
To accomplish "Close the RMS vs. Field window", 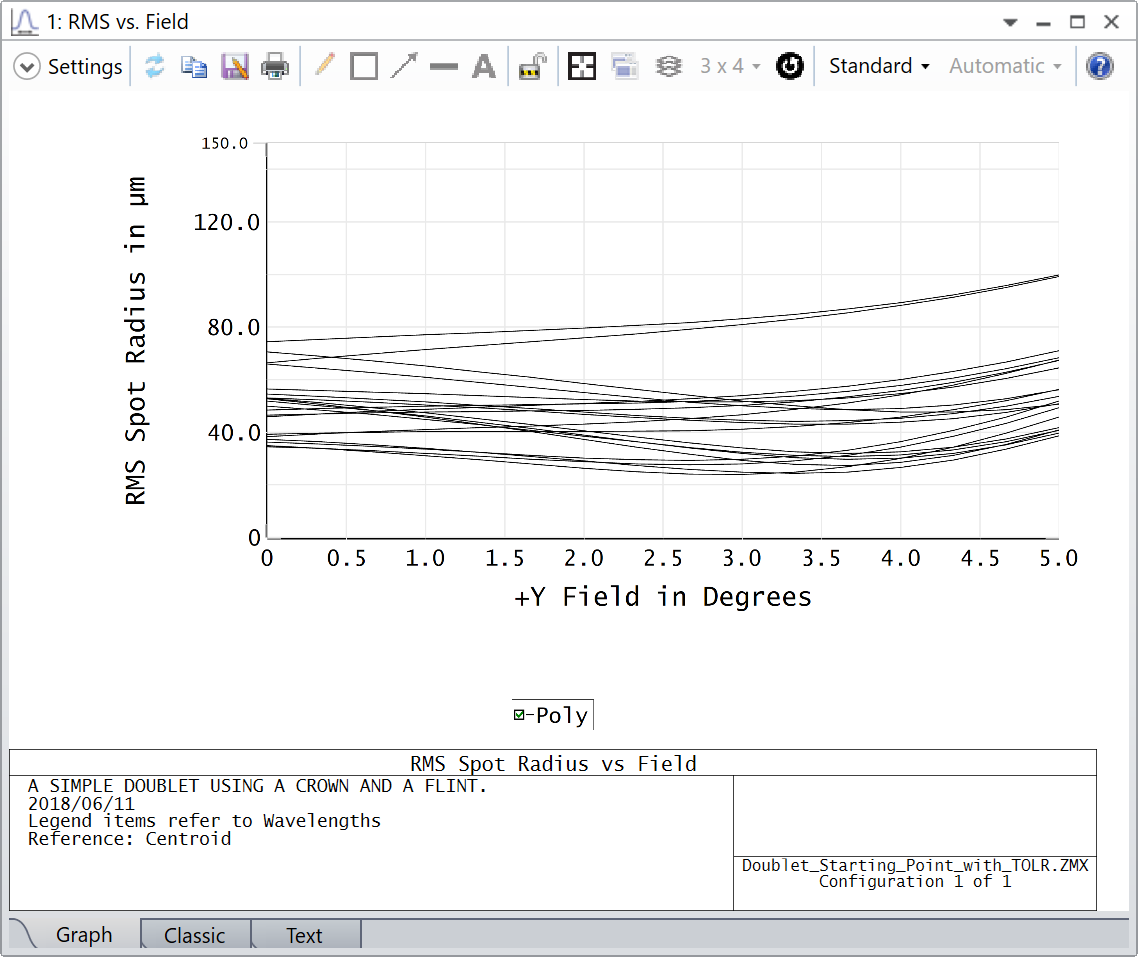I will point(1111,22).
